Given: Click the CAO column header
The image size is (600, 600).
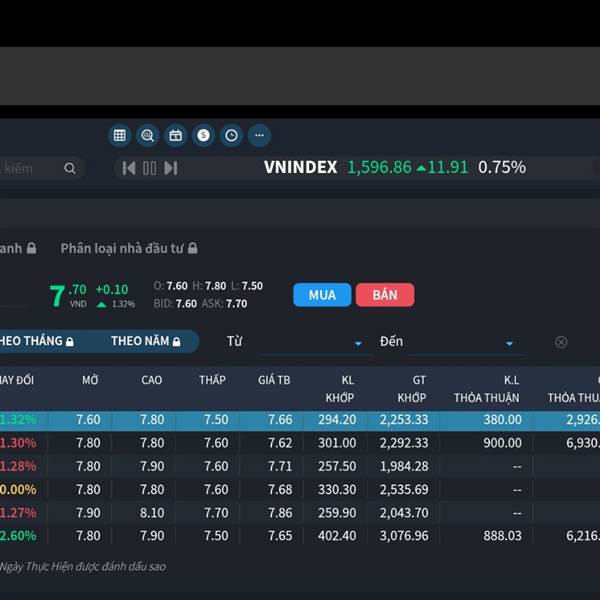Looking at the screenshot, I should coord(152,380).
